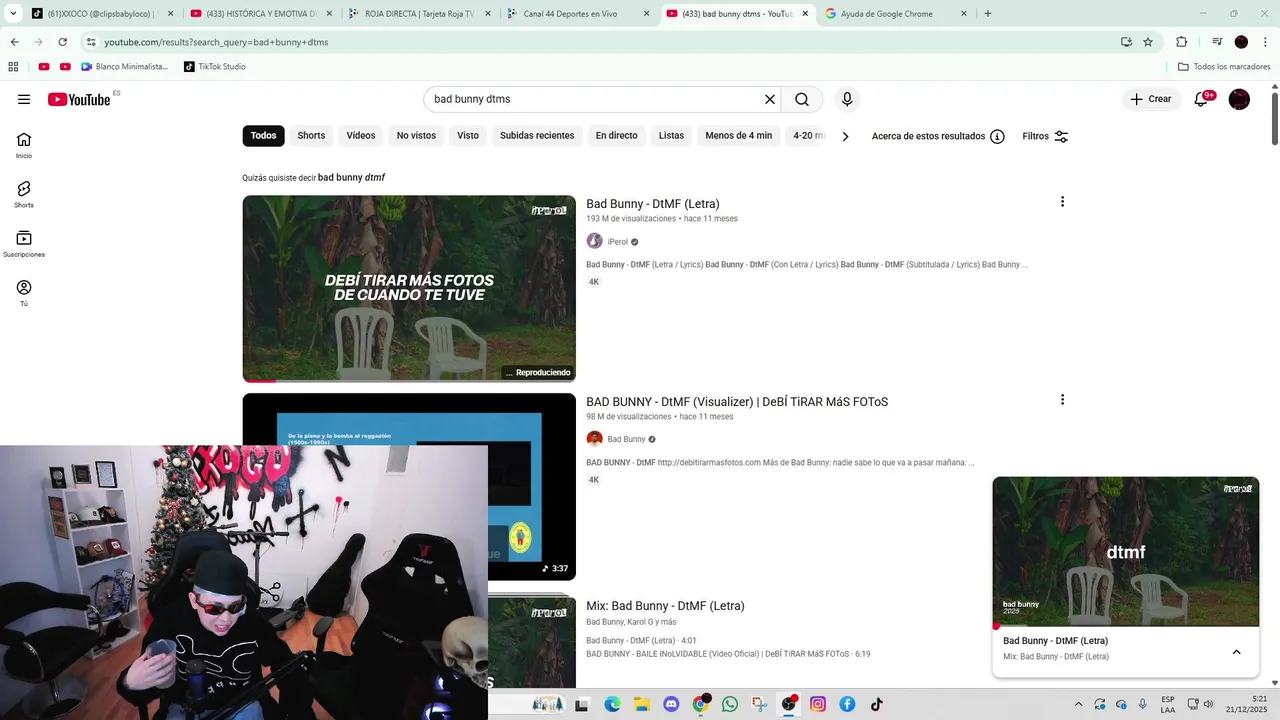Select the Visto filter chip
This screenshot has height=720, width=1280.
pyautogui.click(x=468, y=136)
